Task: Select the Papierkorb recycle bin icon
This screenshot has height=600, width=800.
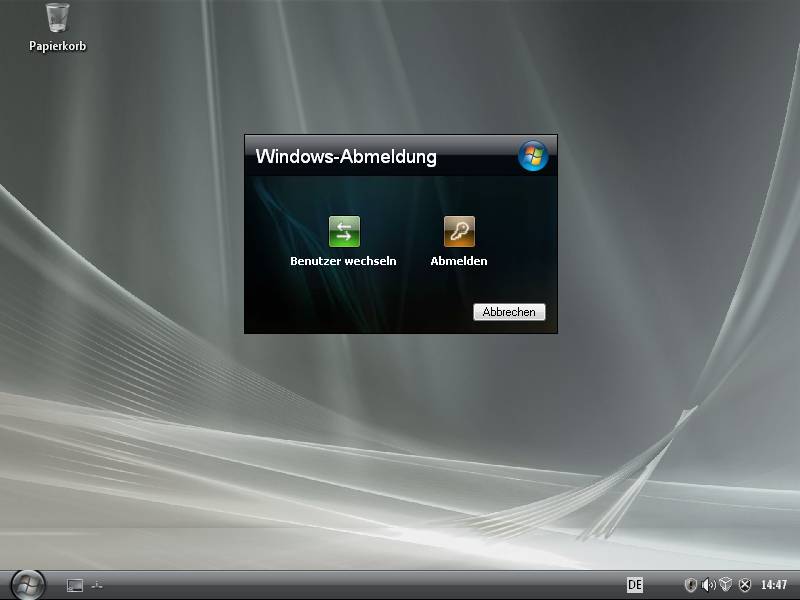Action: 57,18
